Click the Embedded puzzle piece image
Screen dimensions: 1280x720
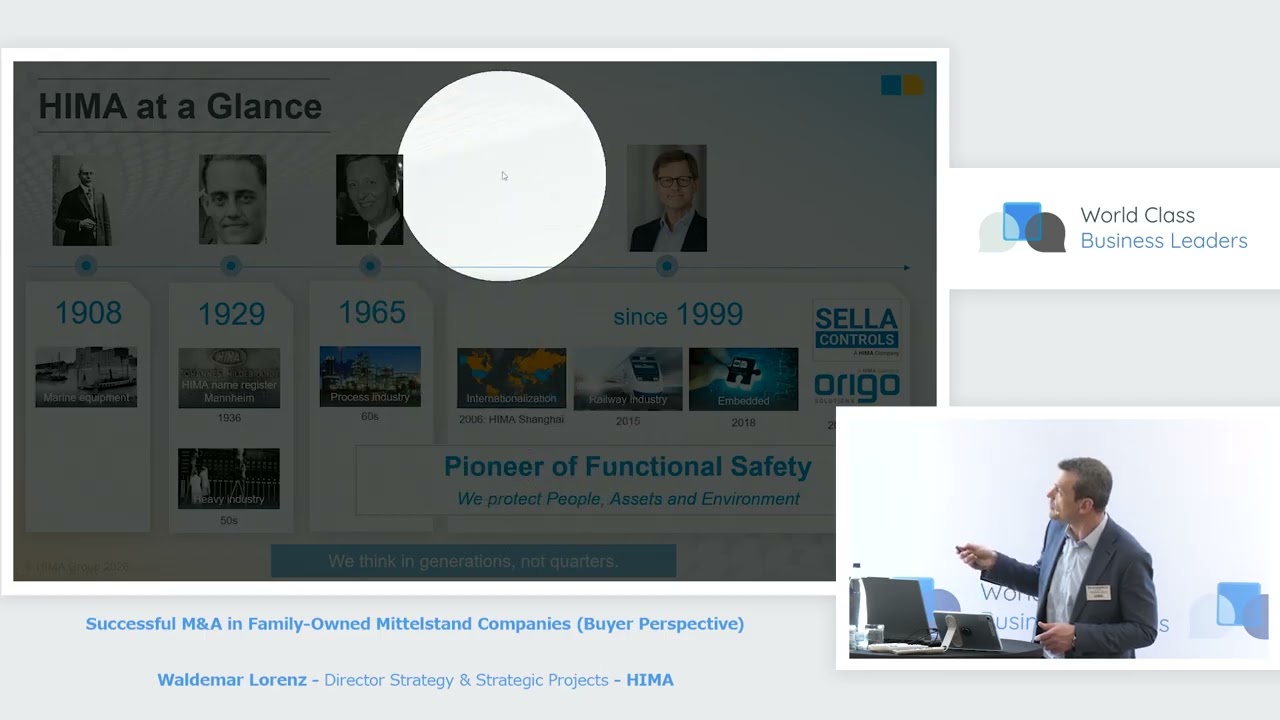743,379
